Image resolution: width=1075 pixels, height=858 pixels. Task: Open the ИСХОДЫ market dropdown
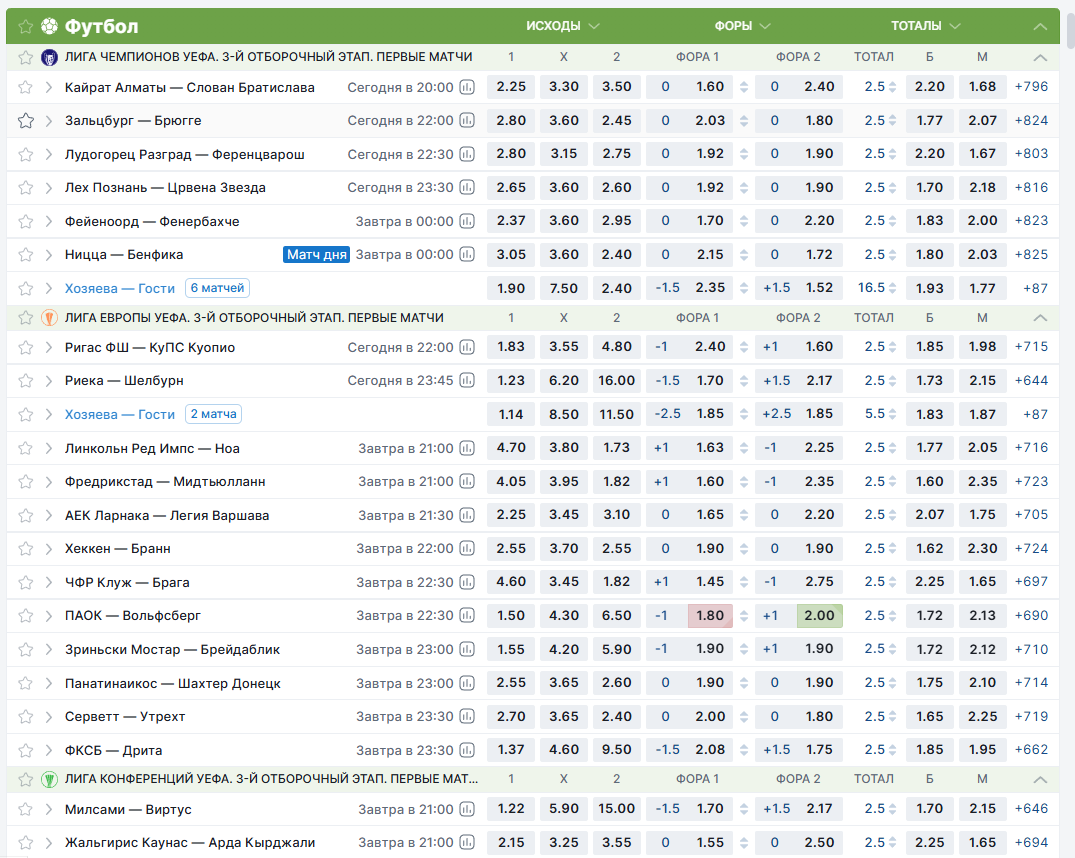point(563,26)
